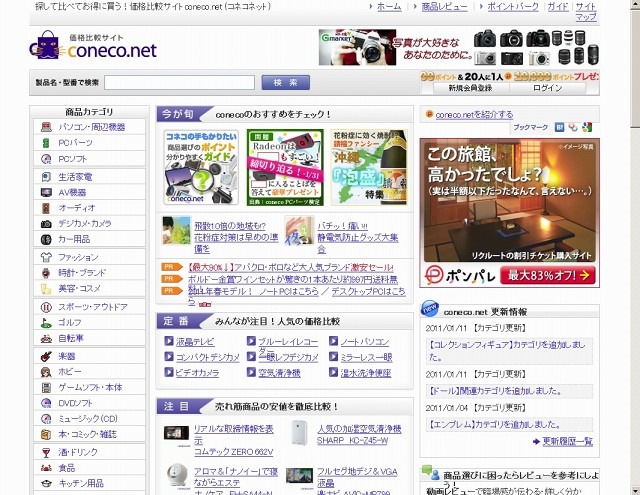The height and width of the screenshot is (495, 640).
Task: Select the 生活家電 category icon
Action: pos(46,177)
